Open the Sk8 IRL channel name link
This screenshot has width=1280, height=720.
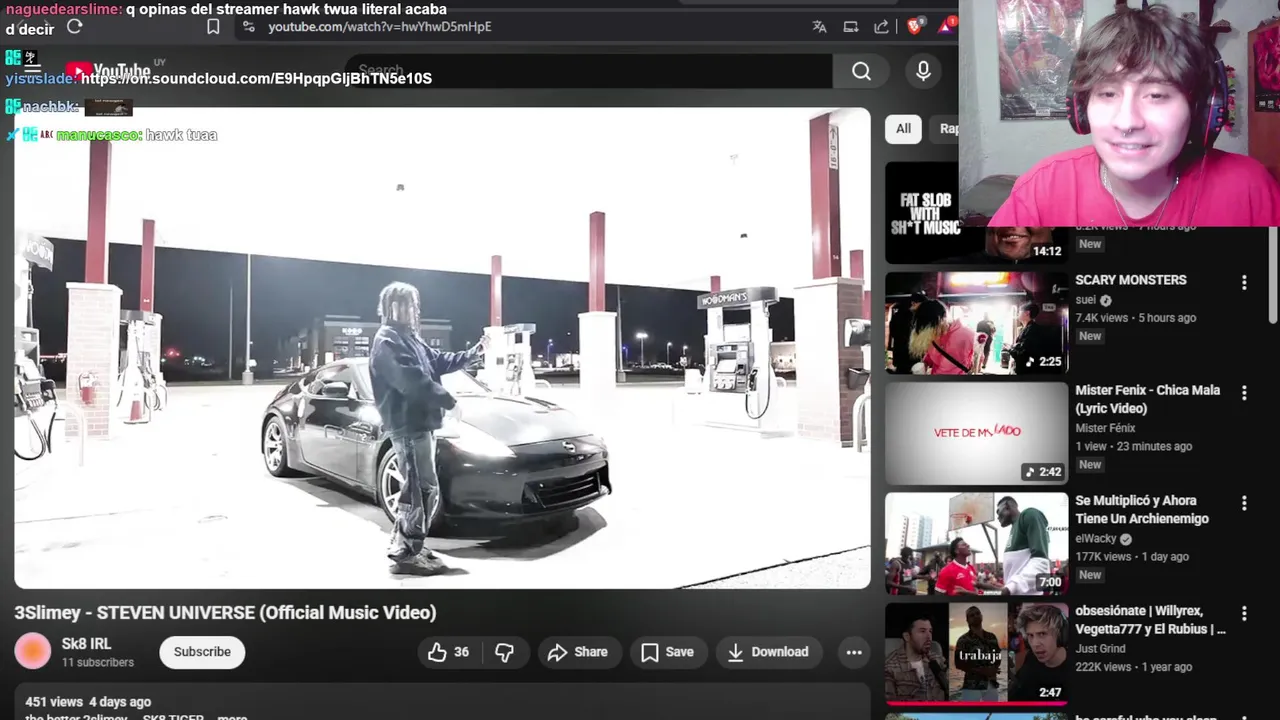point(87,644)
